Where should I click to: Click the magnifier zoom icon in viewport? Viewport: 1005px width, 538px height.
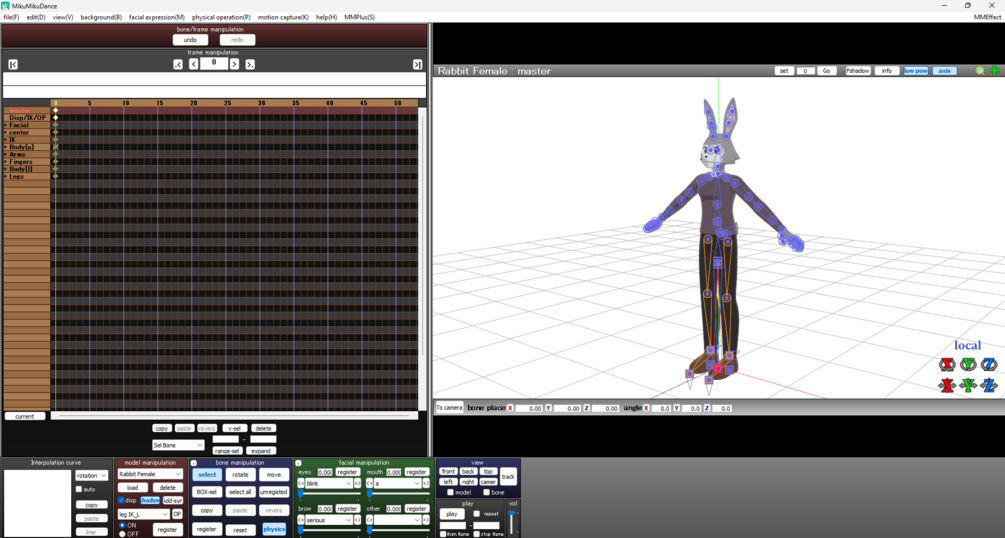[980, 71]
